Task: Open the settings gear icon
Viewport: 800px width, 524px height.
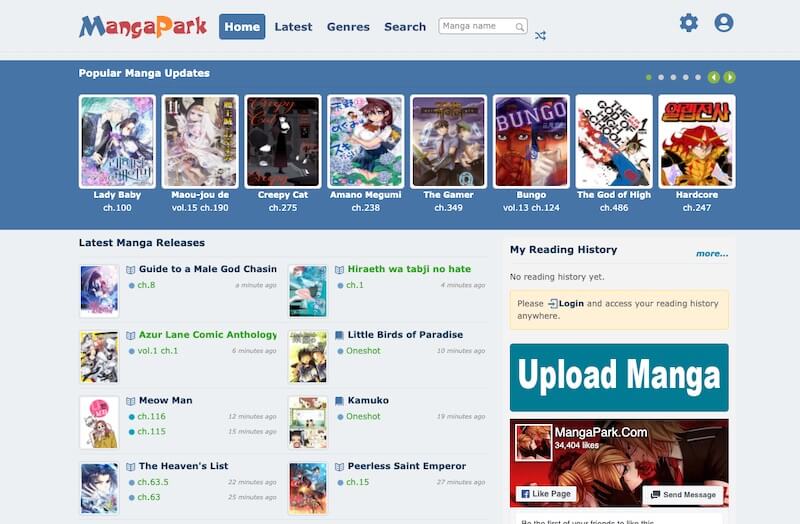Action: click(689, 23)
